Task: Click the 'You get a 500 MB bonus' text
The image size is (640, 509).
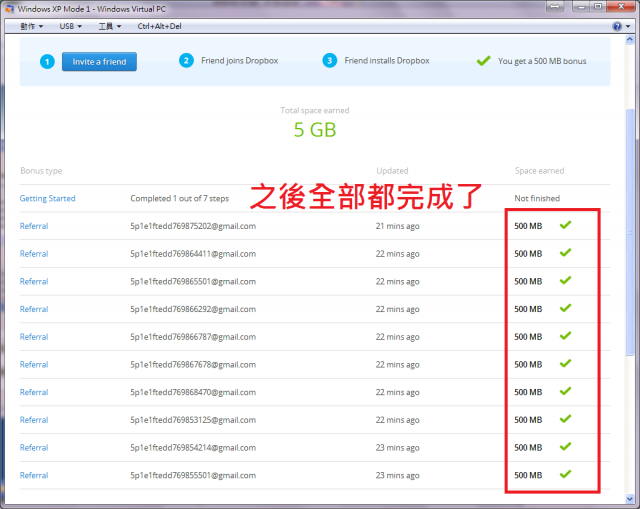Action: (x=542, y=61)
